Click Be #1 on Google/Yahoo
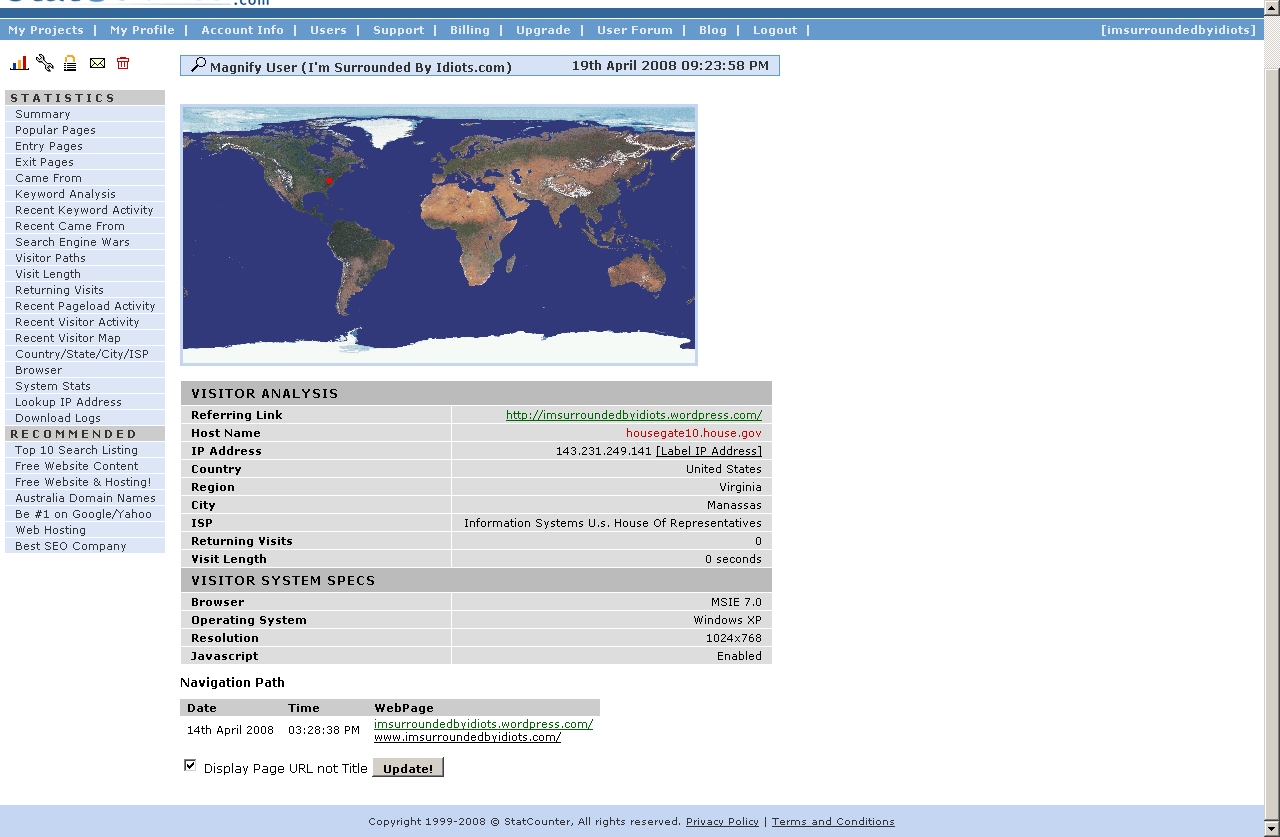 [x=85, y=514]
